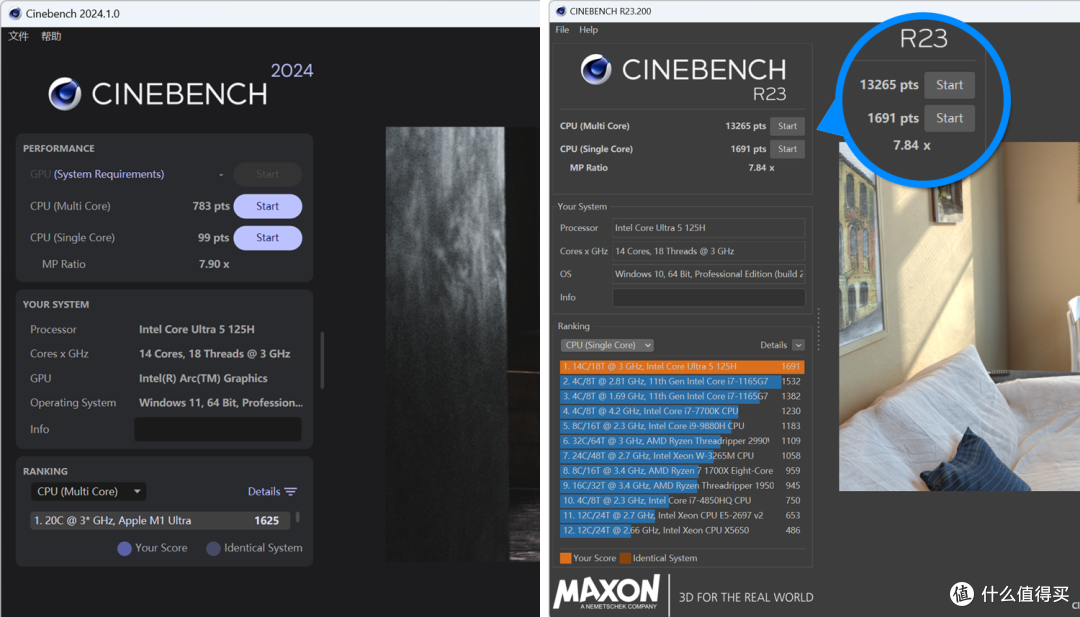Click the 783 pts multi core score in Cinebench 2024
The width and height of the screenshot is (1080, 617).
[211, 206]
